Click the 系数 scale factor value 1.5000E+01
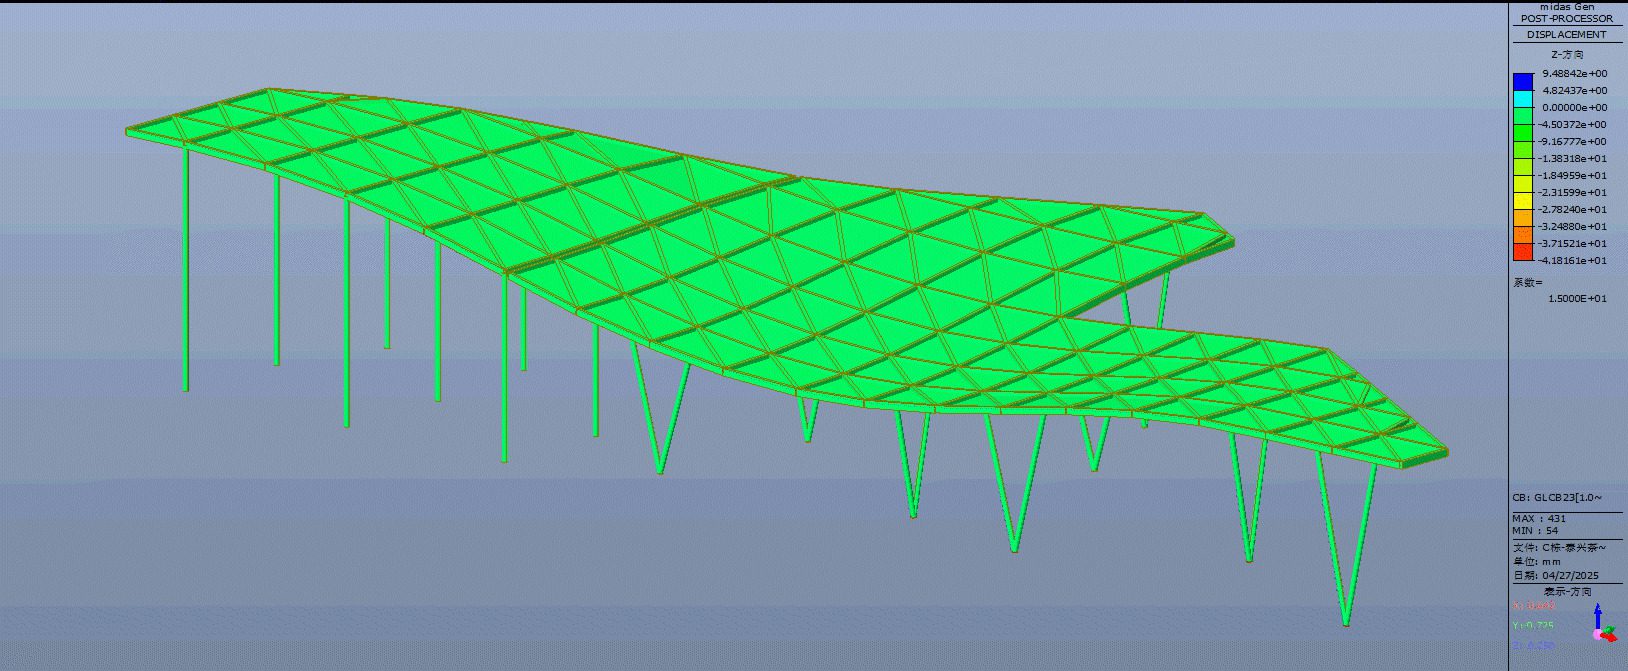The height and width of the screenshot is (671, 1628). 1577,298
